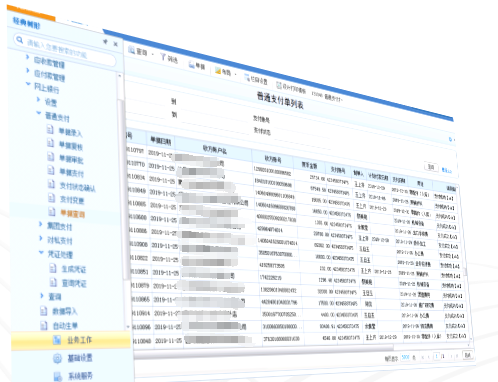The height and width of the screenshot is (382, 498).
Task: Select the 单据查询 menu entry
Action: coord(72,213)
